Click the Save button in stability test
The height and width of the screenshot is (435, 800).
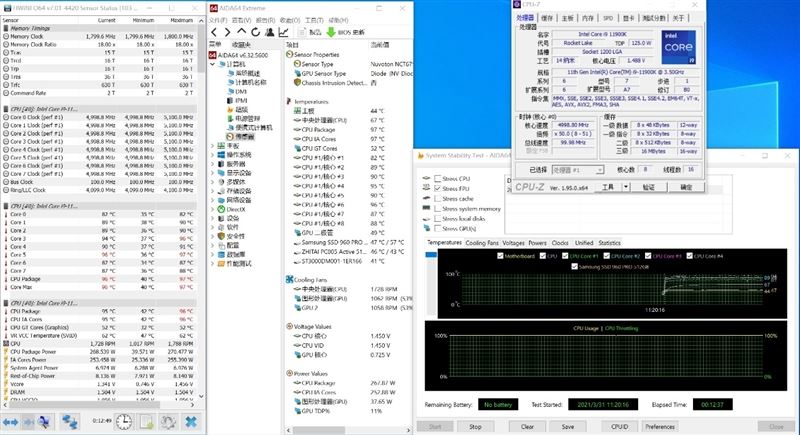tap(568, 426)
